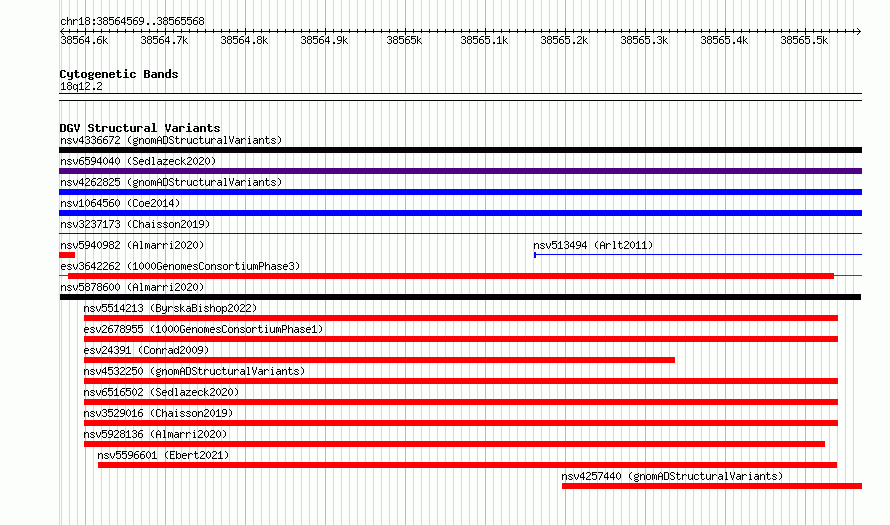Click the thin blue nsv513494 variant line

[x=698, y=255]
